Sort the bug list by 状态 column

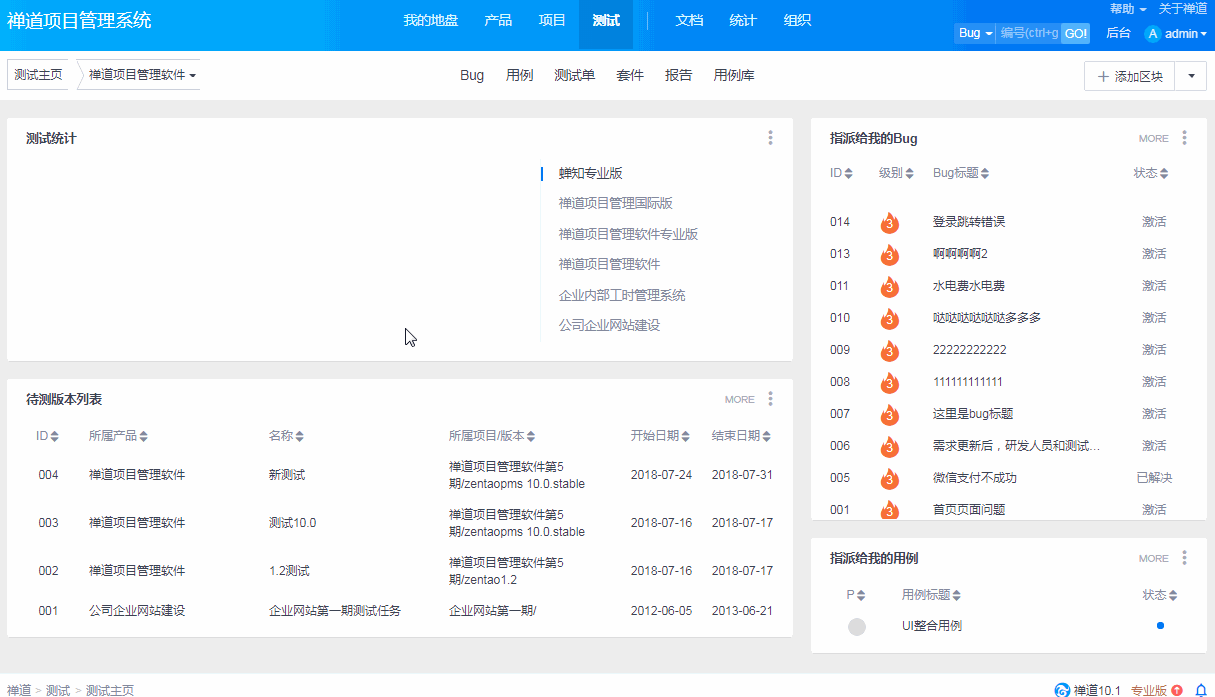(x=1151, y=173)
